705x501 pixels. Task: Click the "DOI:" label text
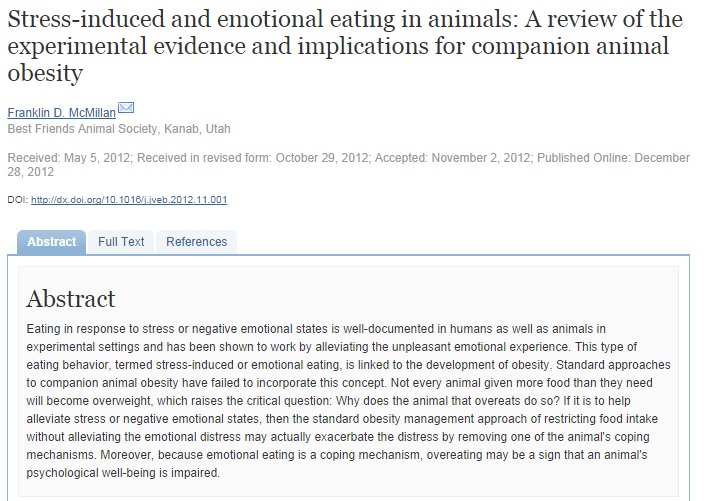pyautogui.click(x=17, y=200)
